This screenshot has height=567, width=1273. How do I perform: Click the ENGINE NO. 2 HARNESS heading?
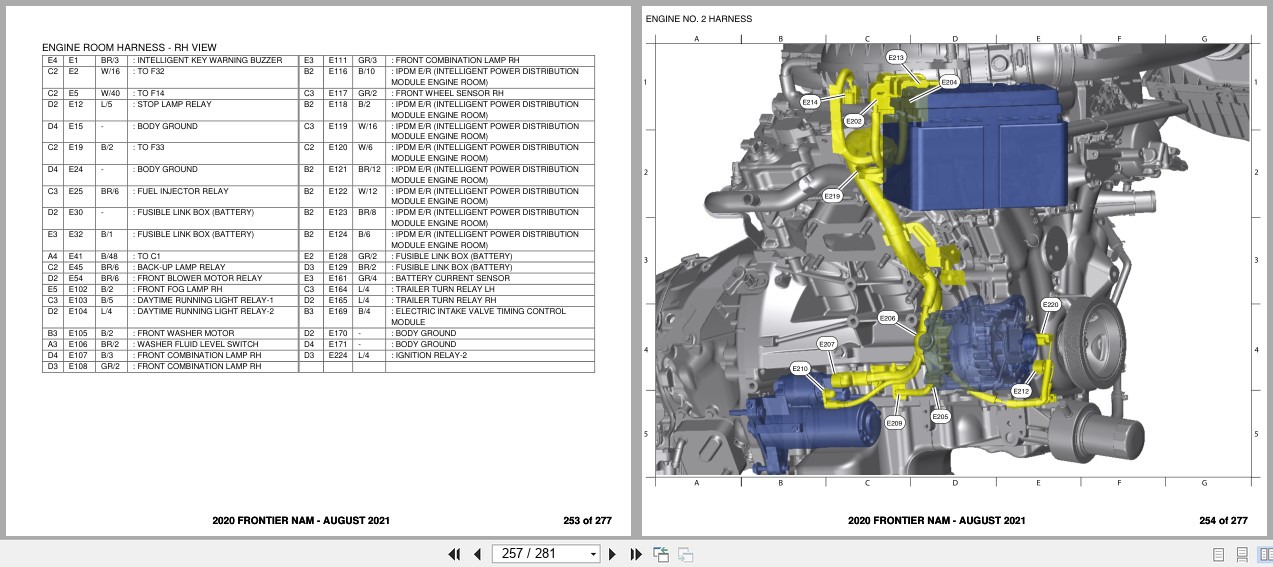pos(698,19)
